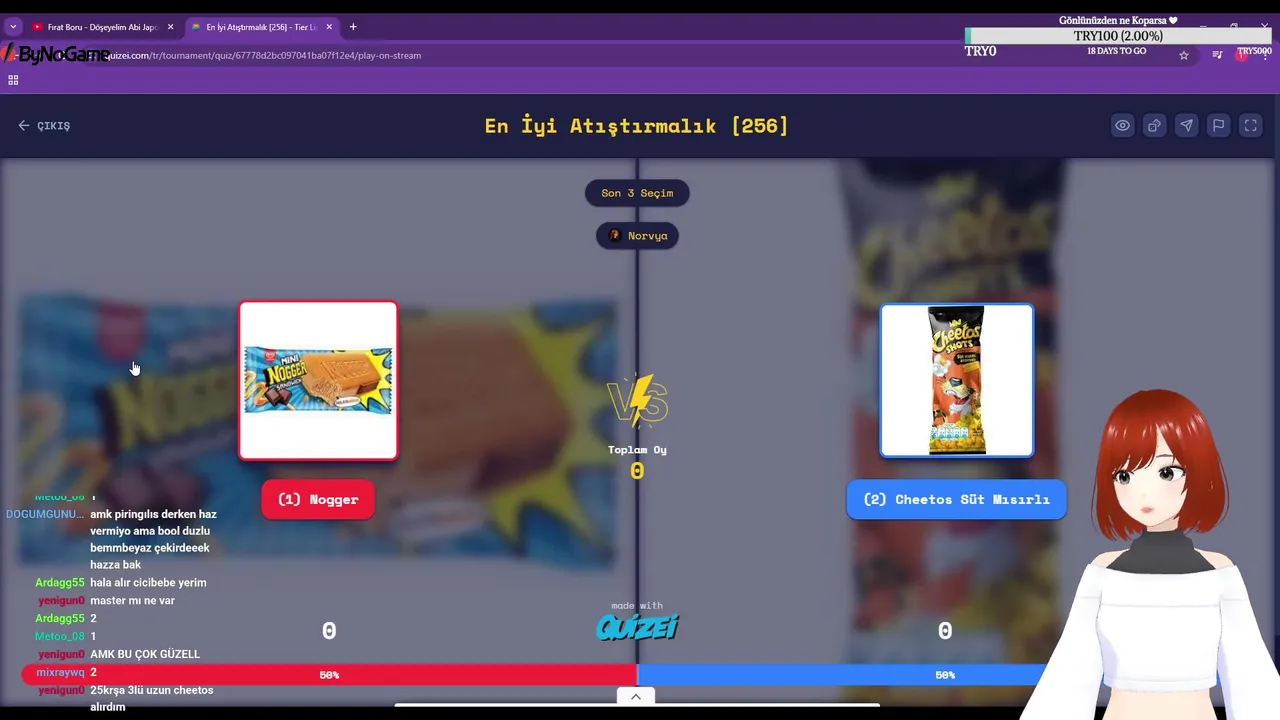Click the Toplam Oy label
This screenshot has width=1280, height=720.
coord(637,450)
